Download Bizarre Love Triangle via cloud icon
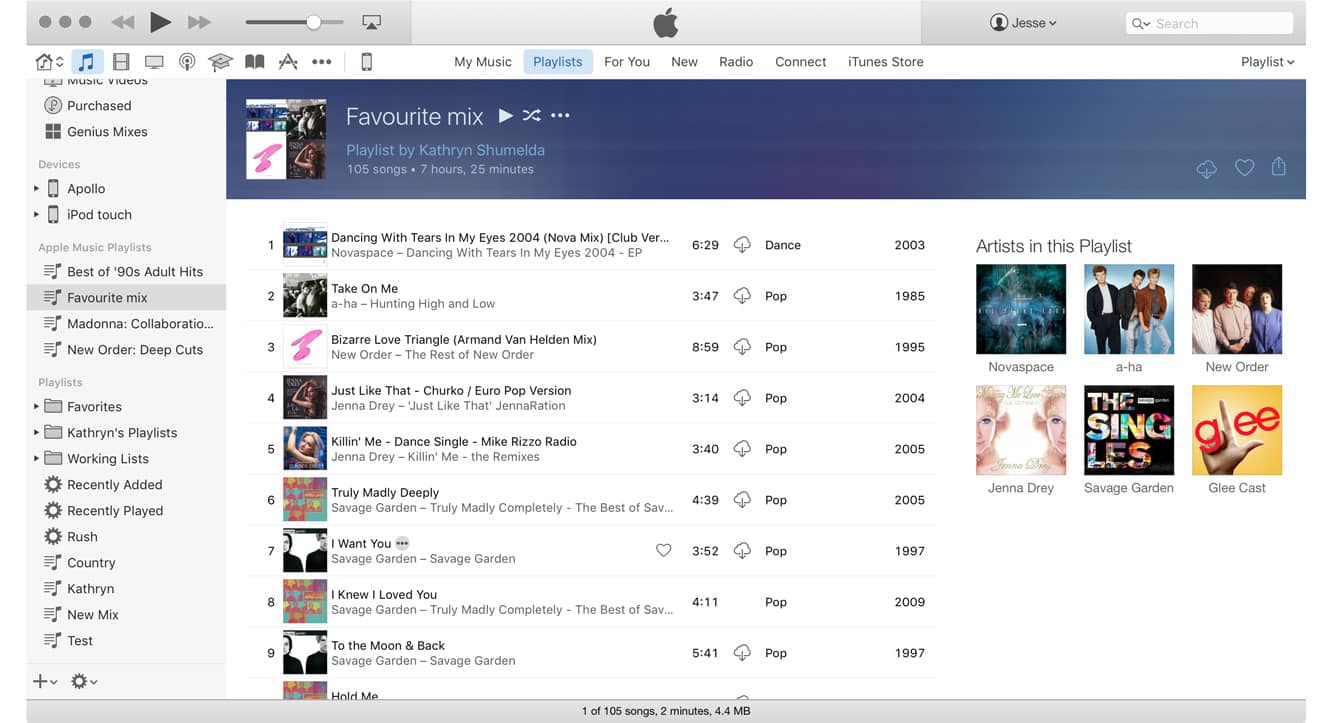Viewport: 1332px width, 723px height. (742, 347)
